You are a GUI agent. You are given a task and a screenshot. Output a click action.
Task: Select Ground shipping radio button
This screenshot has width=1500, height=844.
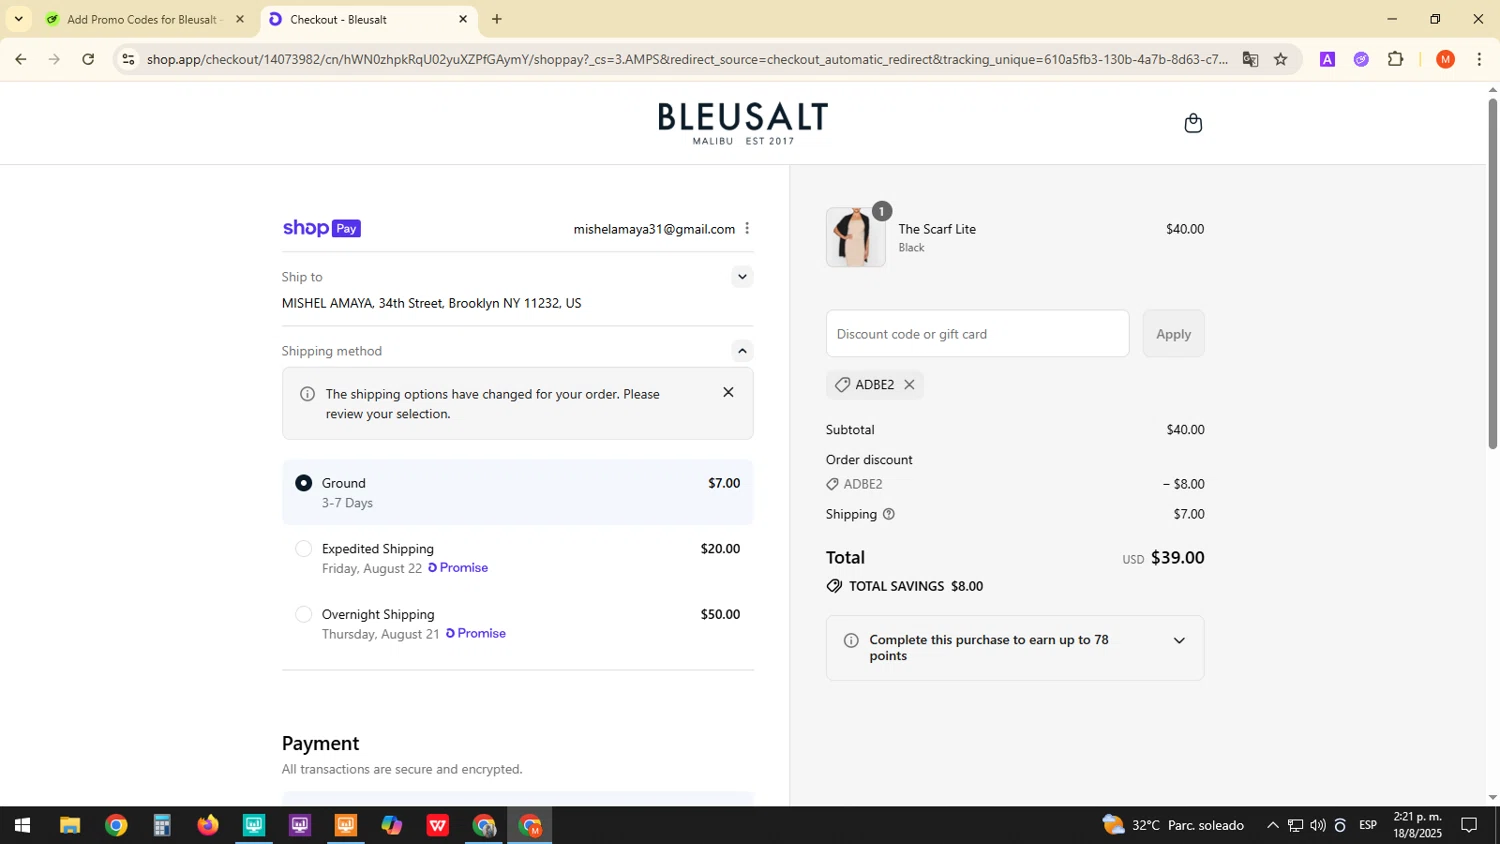click(x=303, y=483)
